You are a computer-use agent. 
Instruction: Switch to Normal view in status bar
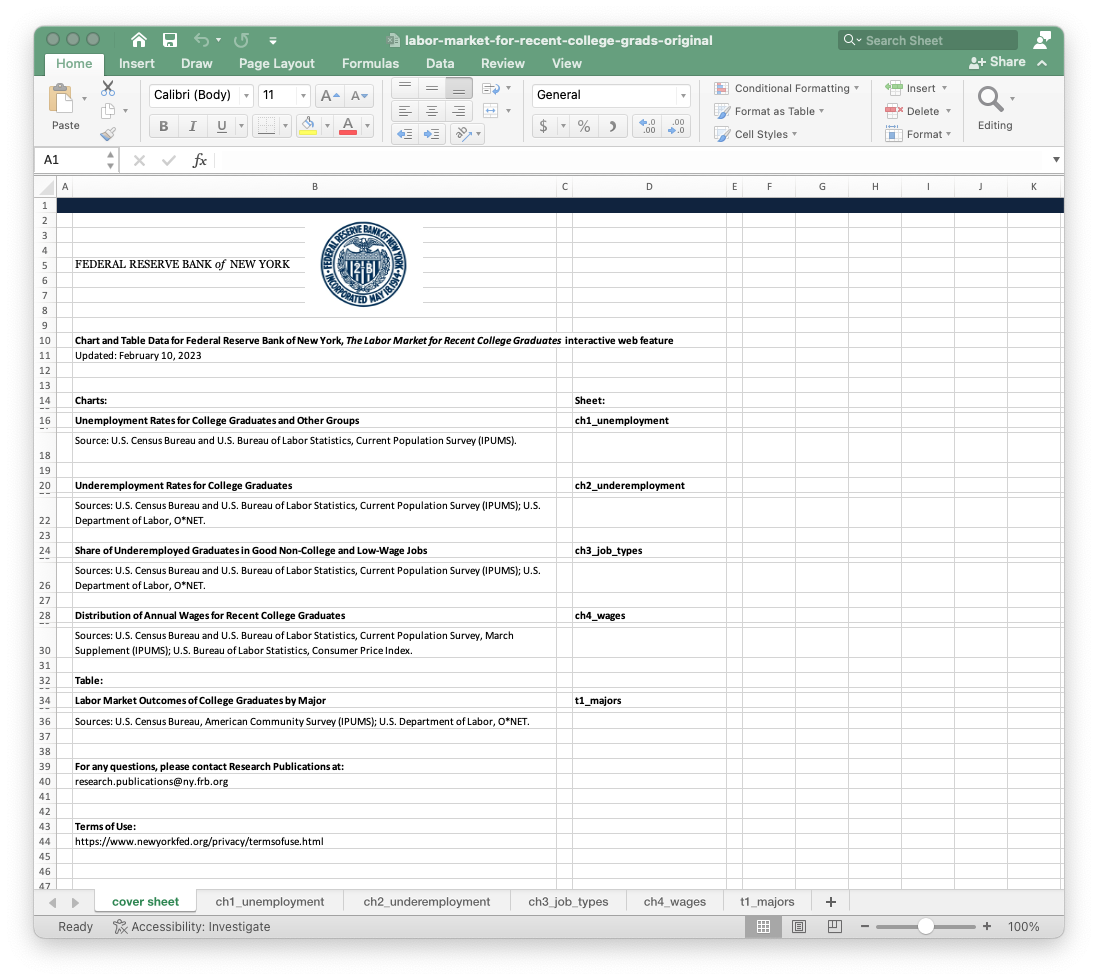pos(763,927)
